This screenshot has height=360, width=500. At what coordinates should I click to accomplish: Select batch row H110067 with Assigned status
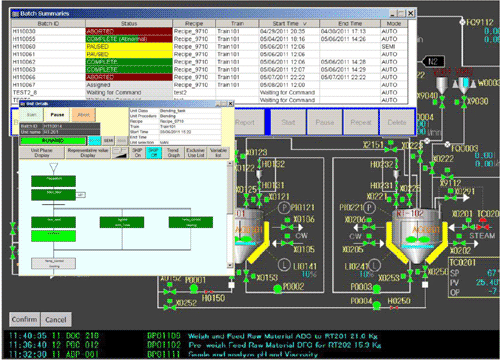(209, 85)
